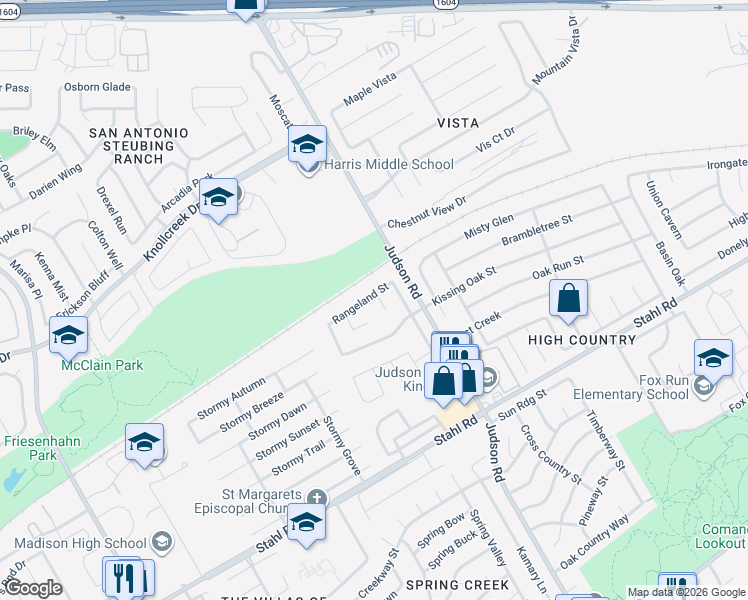Click the Kissing Oak St label
Viewport: 748px width, 600px height.
click(x=464, y=286)
